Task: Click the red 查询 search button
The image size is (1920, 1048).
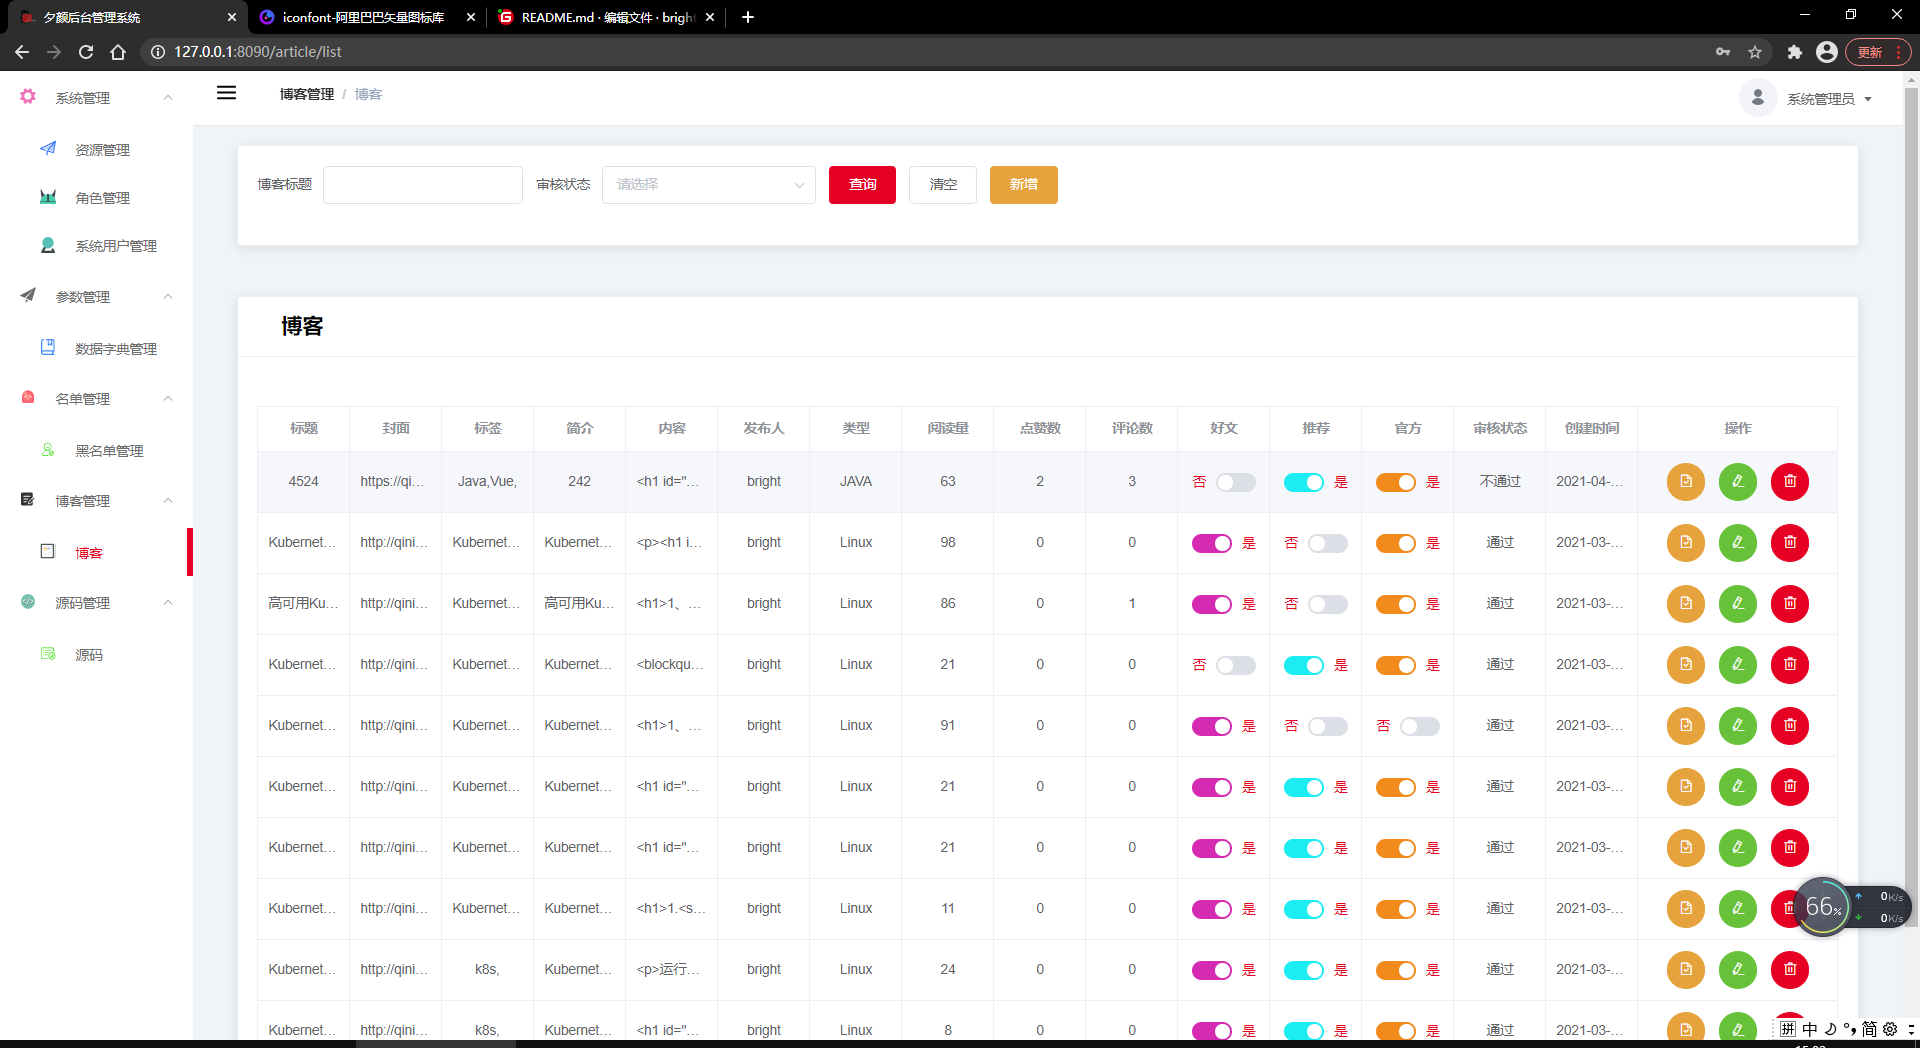Action: click(x=862, y=185)
